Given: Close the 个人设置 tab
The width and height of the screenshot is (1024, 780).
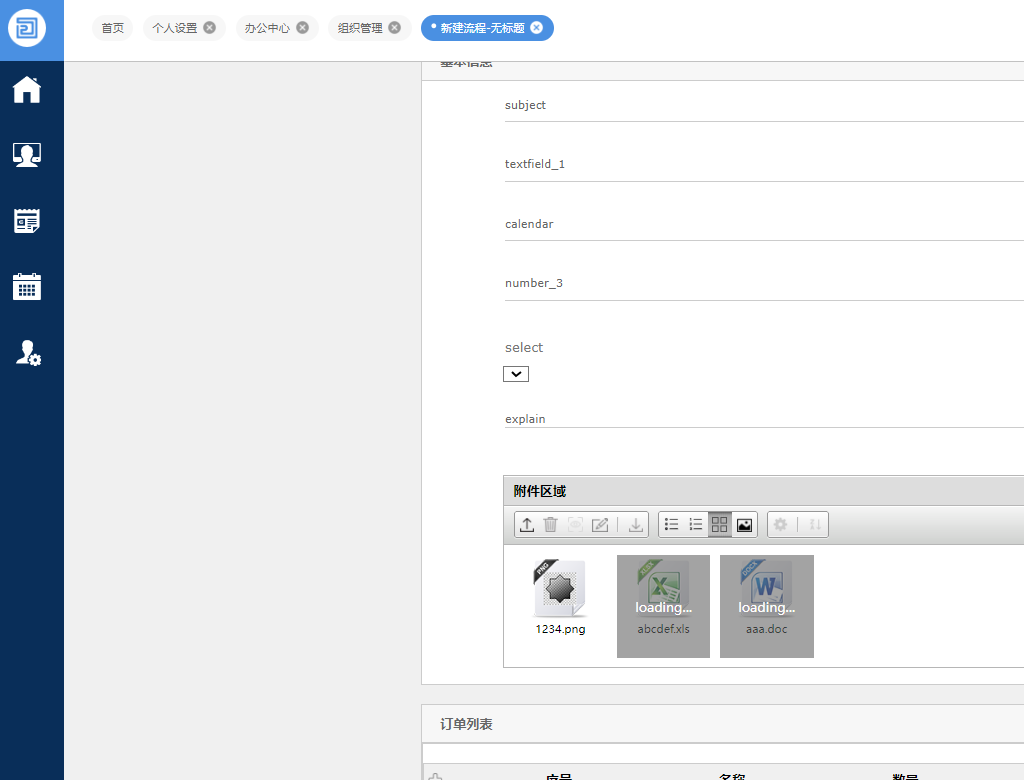Looking at the screenshot, I should point(209,28).
